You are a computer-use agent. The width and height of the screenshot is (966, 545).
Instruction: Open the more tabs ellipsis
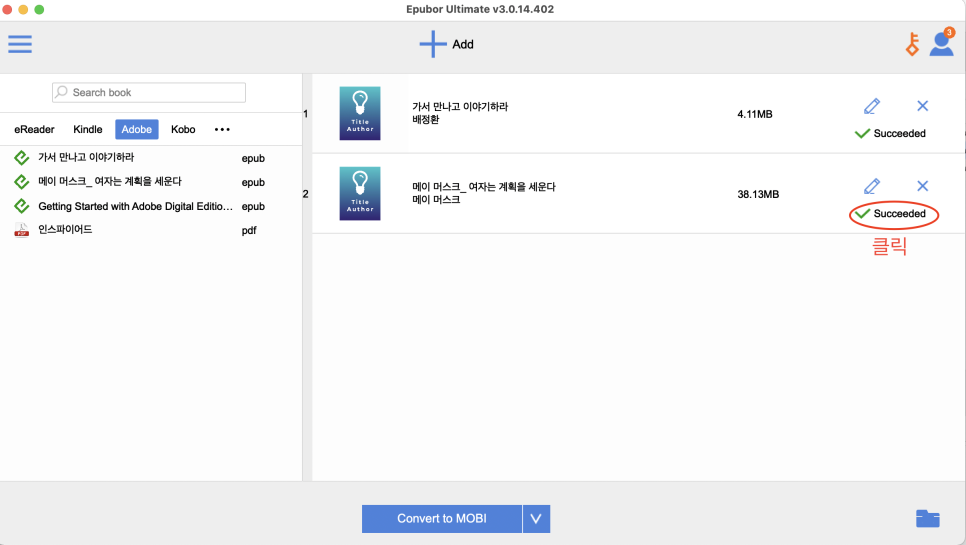pos(222,129)
